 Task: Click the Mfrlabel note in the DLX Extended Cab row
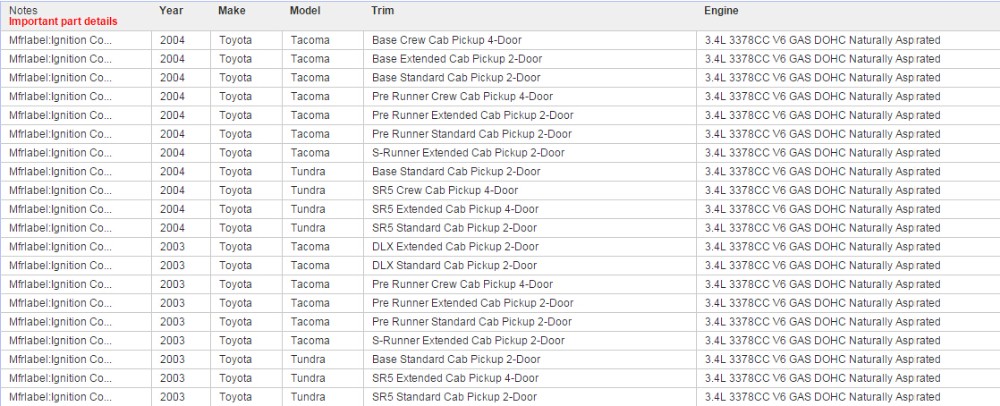pos(61,246)
